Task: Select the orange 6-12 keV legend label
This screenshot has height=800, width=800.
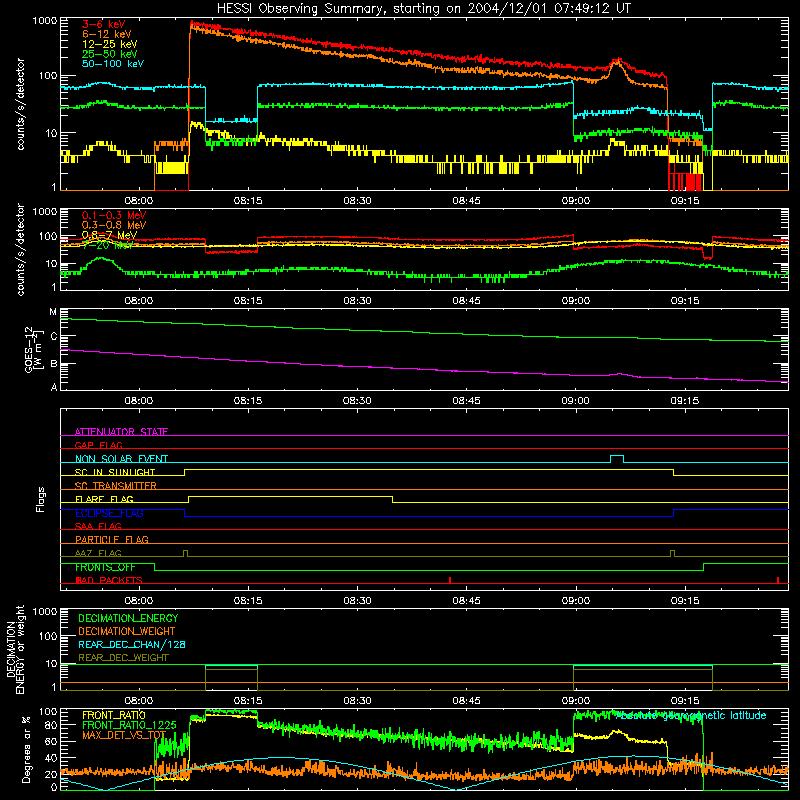Action: click(x=107, y=34)
